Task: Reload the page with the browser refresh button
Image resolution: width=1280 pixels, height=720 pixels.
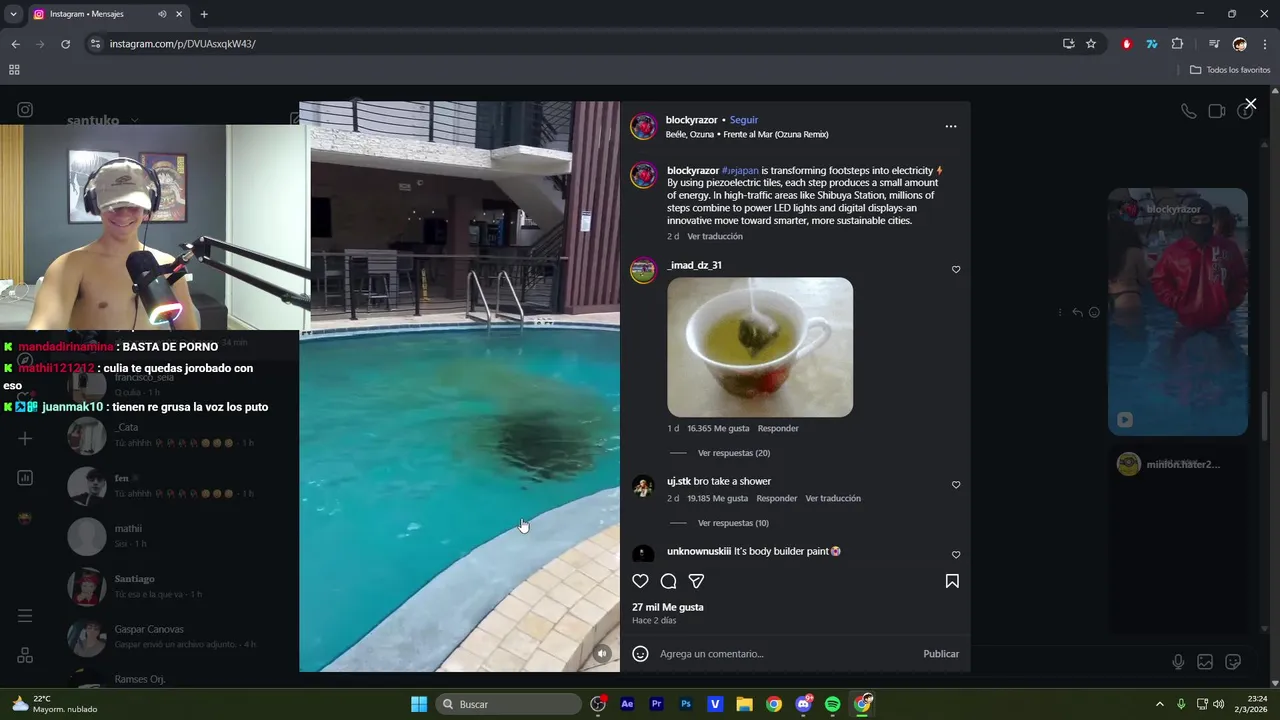Action: 65,44
